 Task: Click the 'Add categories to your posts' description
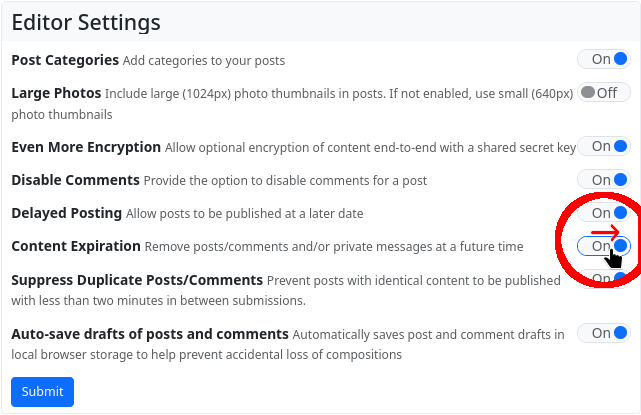[204, 60]
